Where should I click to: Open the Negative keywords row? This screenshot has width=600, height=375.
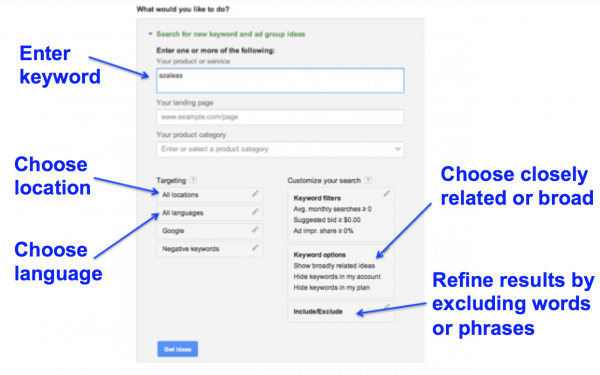click(x=209, y=249)
